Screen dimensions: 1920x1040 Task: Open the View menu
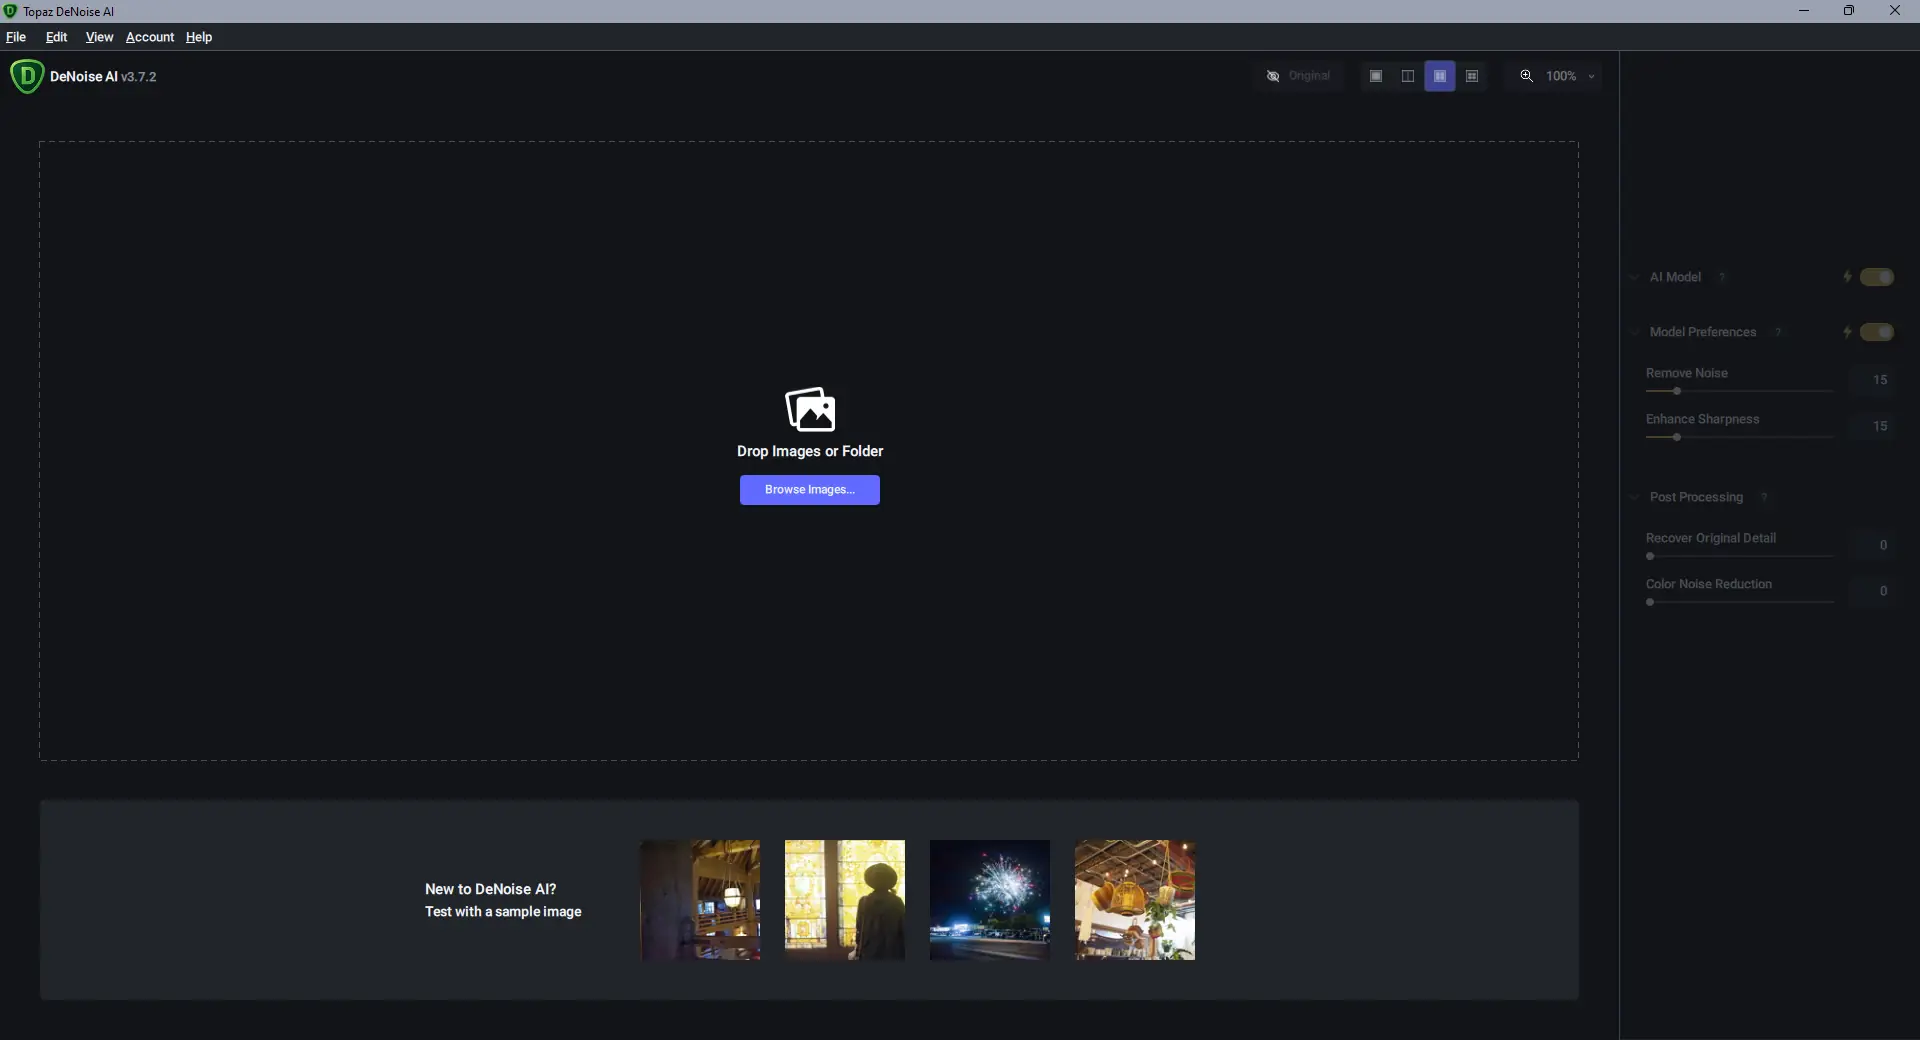coord(99,37)
